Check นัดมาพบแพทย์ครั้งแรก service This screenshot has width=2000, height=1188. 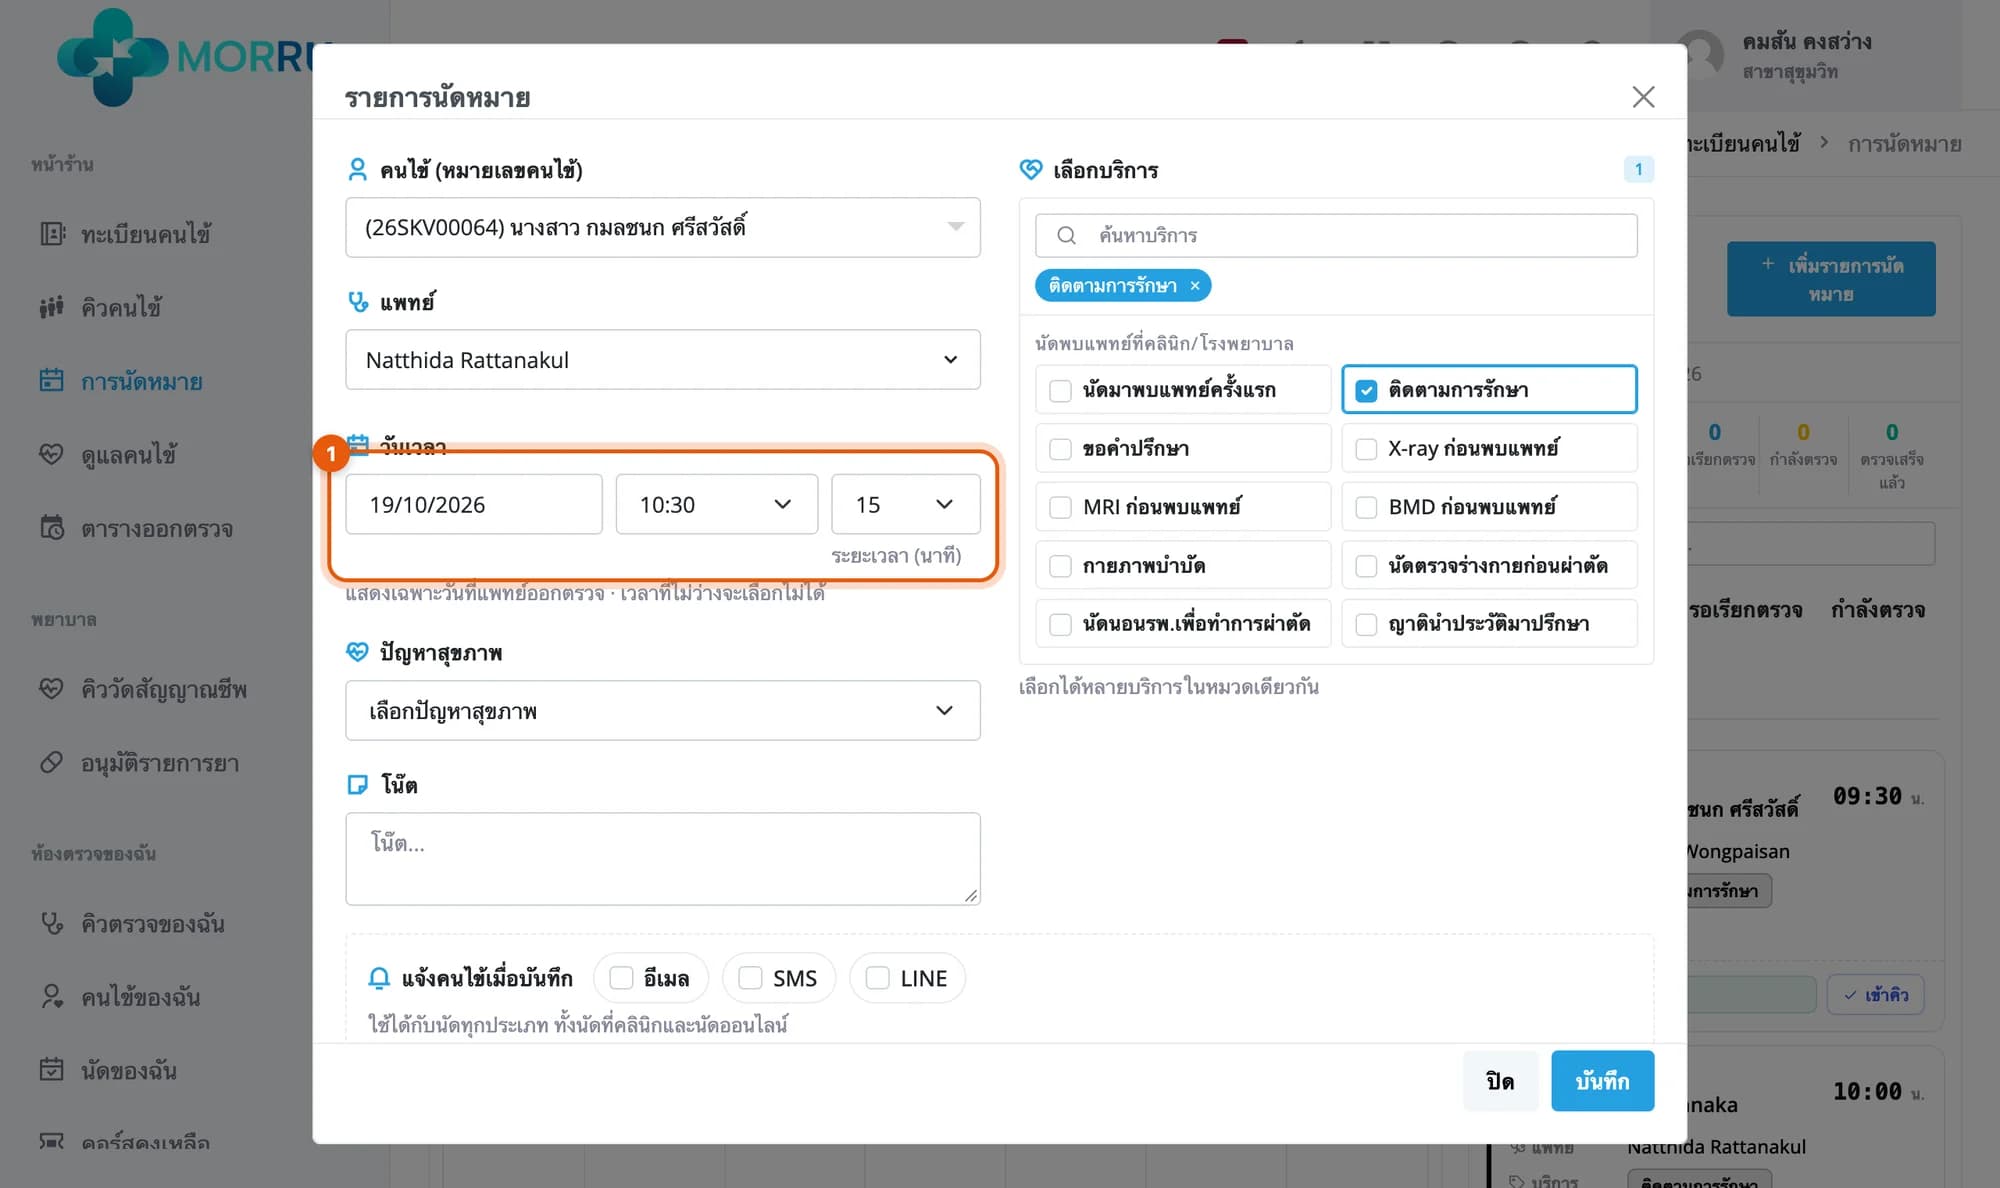(1060, 390)
